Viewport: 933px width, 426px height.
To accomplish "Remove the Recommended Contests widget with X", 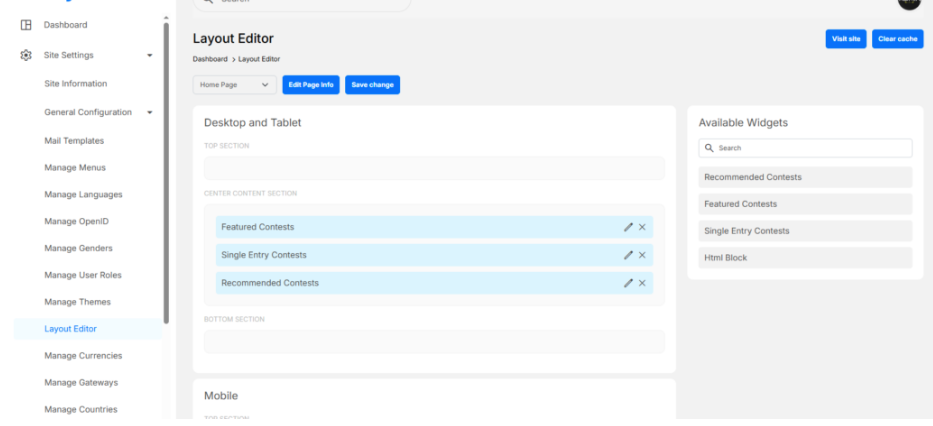I will [x=642, y=283].
